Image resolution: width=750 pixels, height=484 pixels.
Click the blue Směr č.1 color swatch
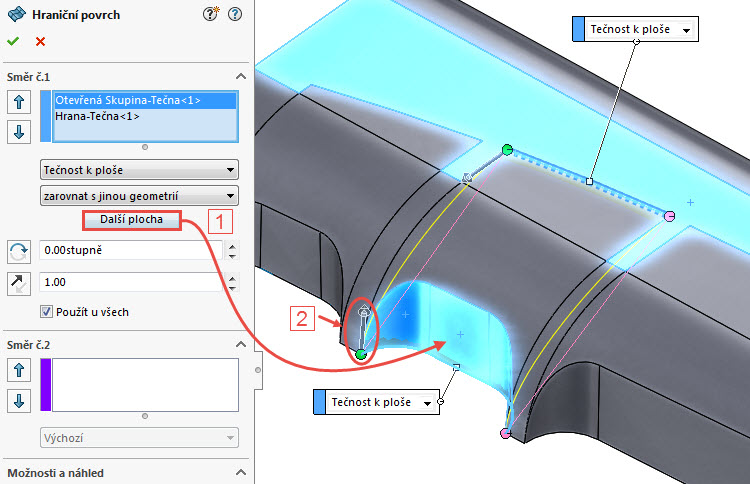[x=46, y=116]
